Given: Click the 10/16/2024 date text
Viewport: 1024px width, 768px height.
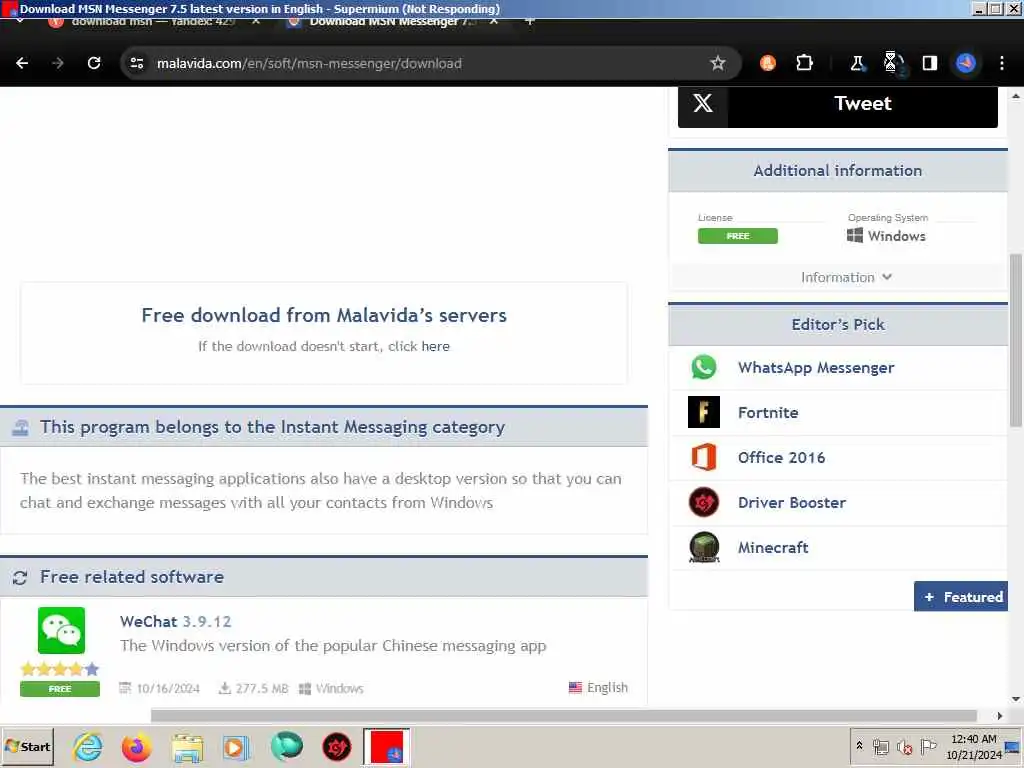Looking at the screenshot, I should [168, 688].
